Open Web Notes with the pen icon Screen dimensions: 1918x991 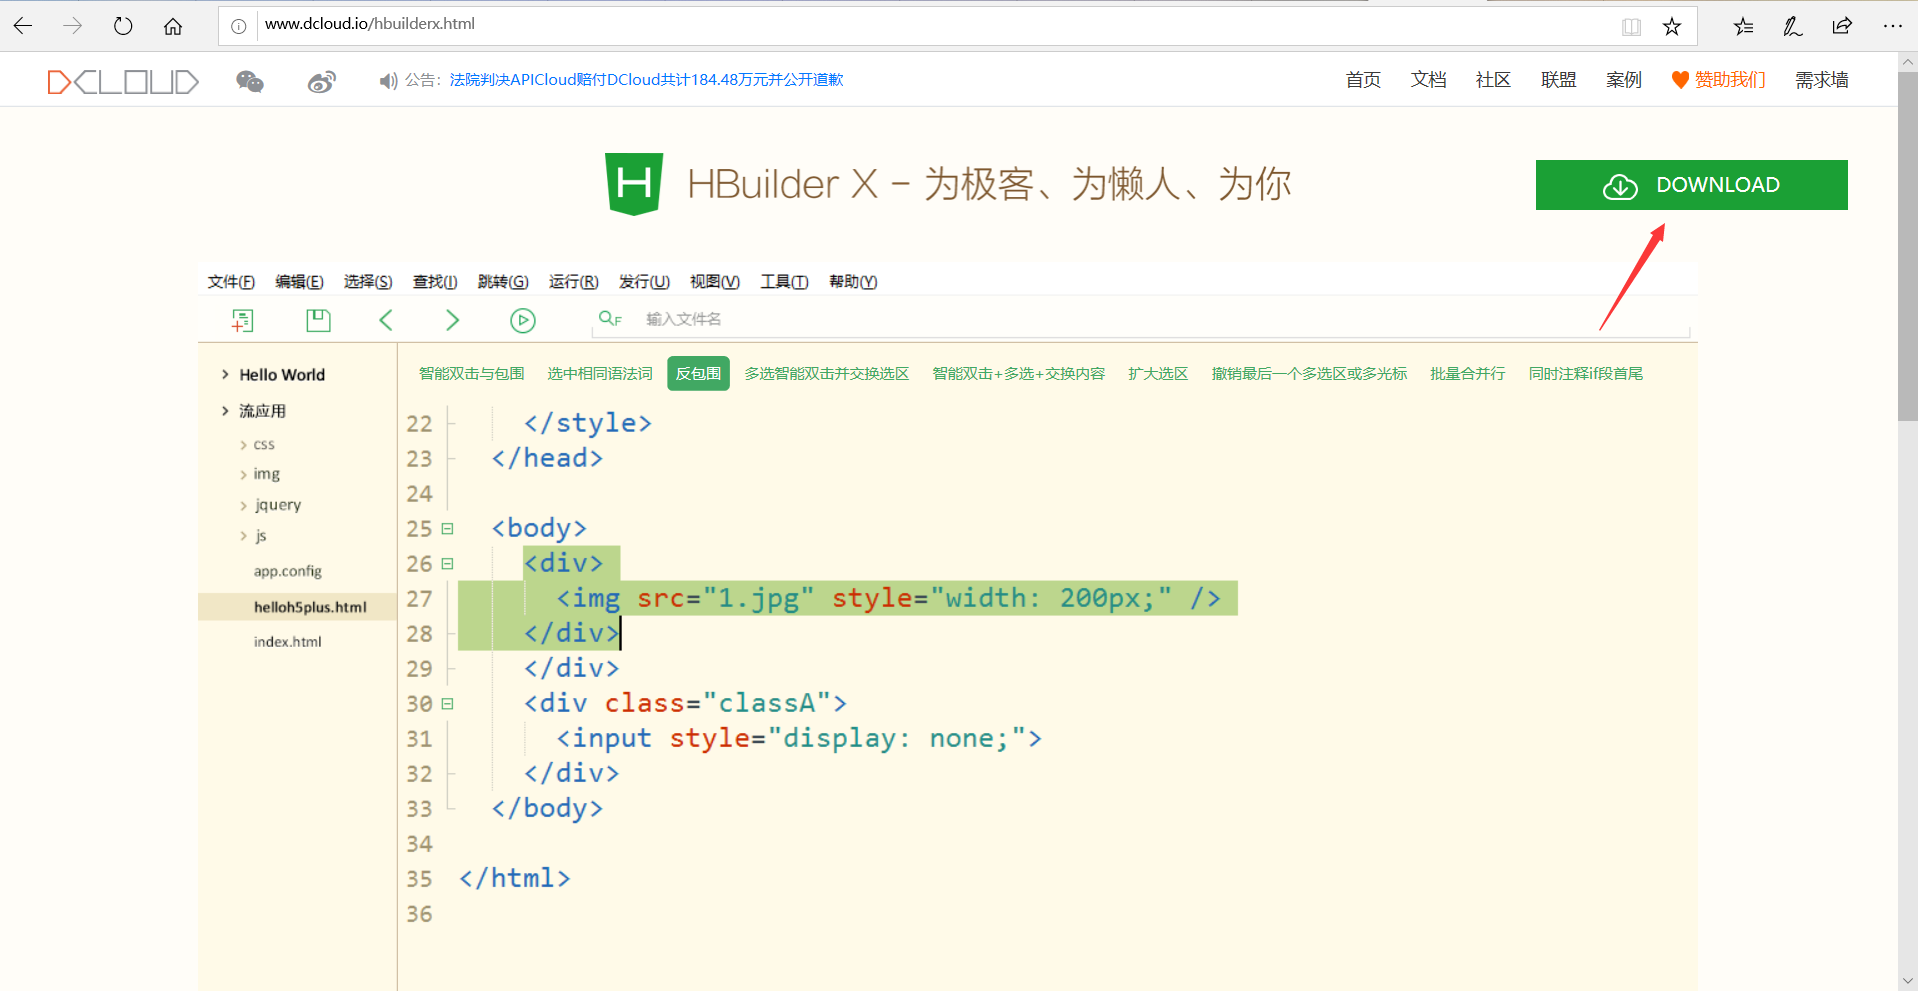pyautogui.click(x=1791, y=26)
